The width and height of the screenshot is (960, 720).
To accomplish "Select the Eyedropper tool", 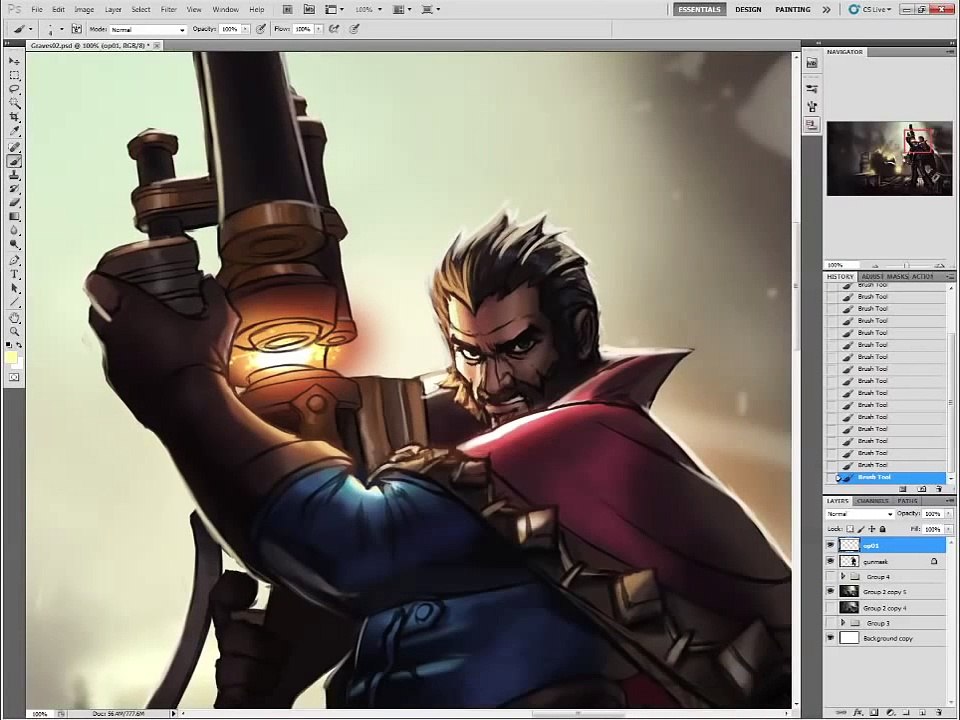I will (x=14, y=132).
